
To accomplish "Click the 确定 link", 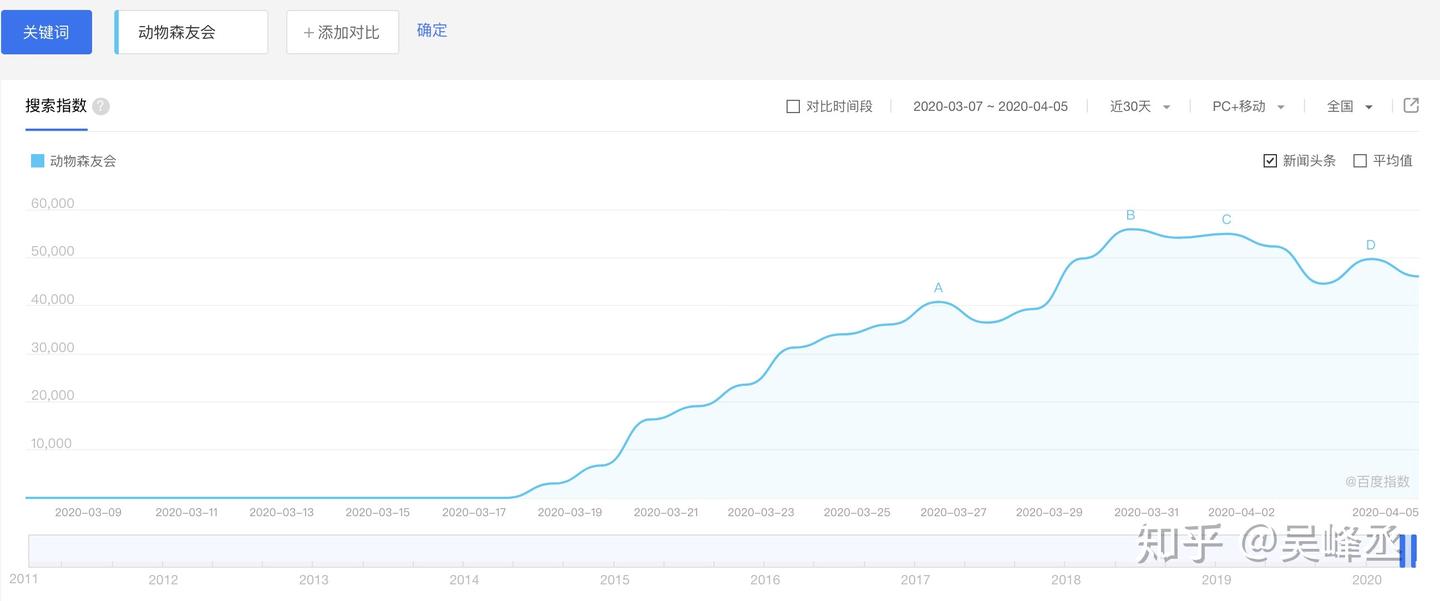I will pos(432,30).
